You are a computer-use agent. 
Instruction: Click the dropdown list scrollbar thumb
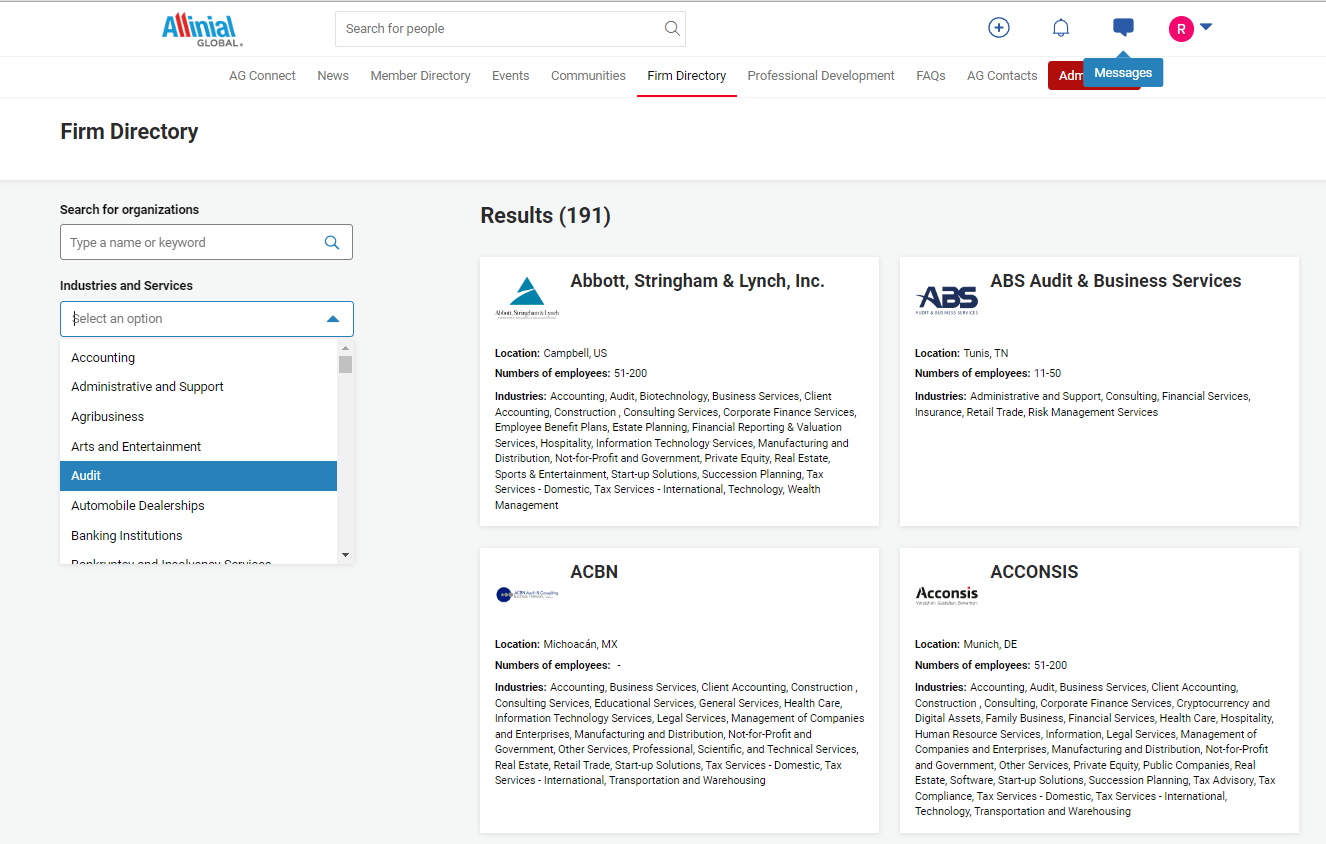345,364
